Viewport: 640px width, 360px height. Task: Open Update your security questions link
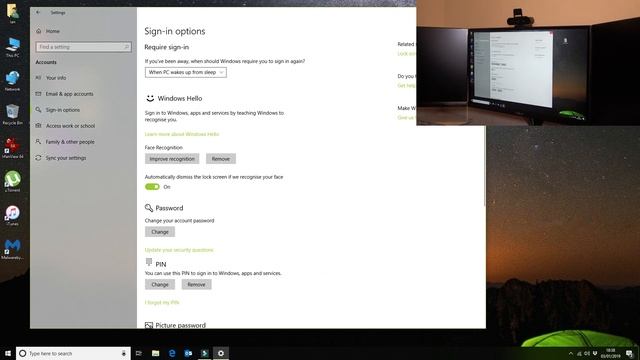pyautogui.click(x=179, y=250)
